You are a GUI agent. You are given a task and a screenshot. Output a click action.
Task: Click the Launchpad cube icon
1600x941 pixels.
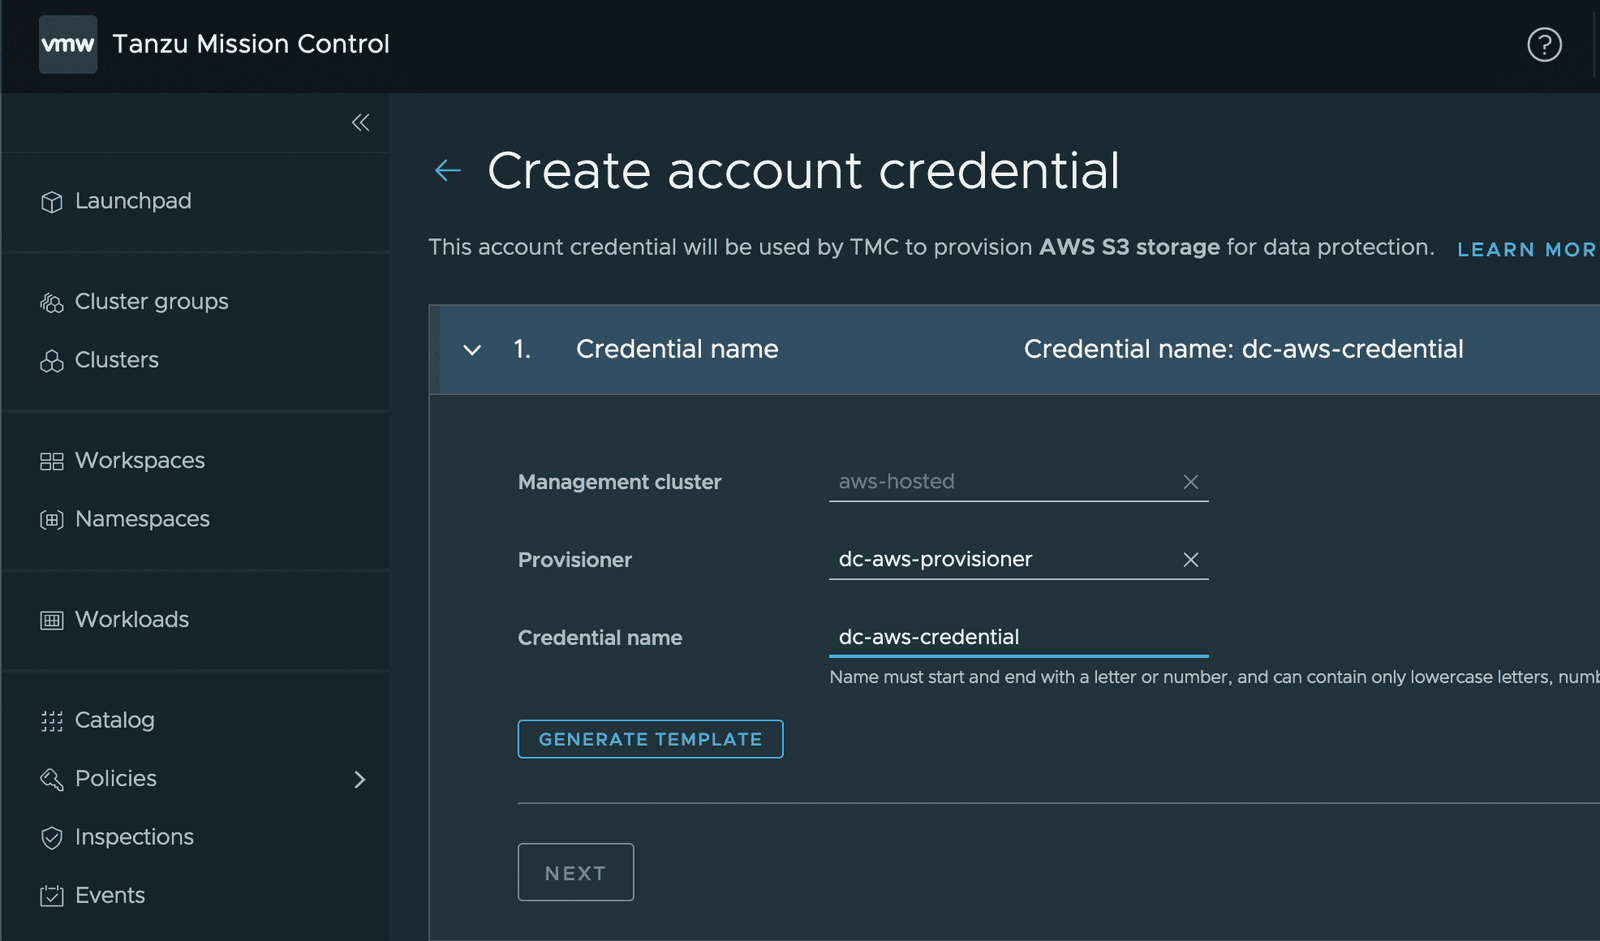click(52, 202)
